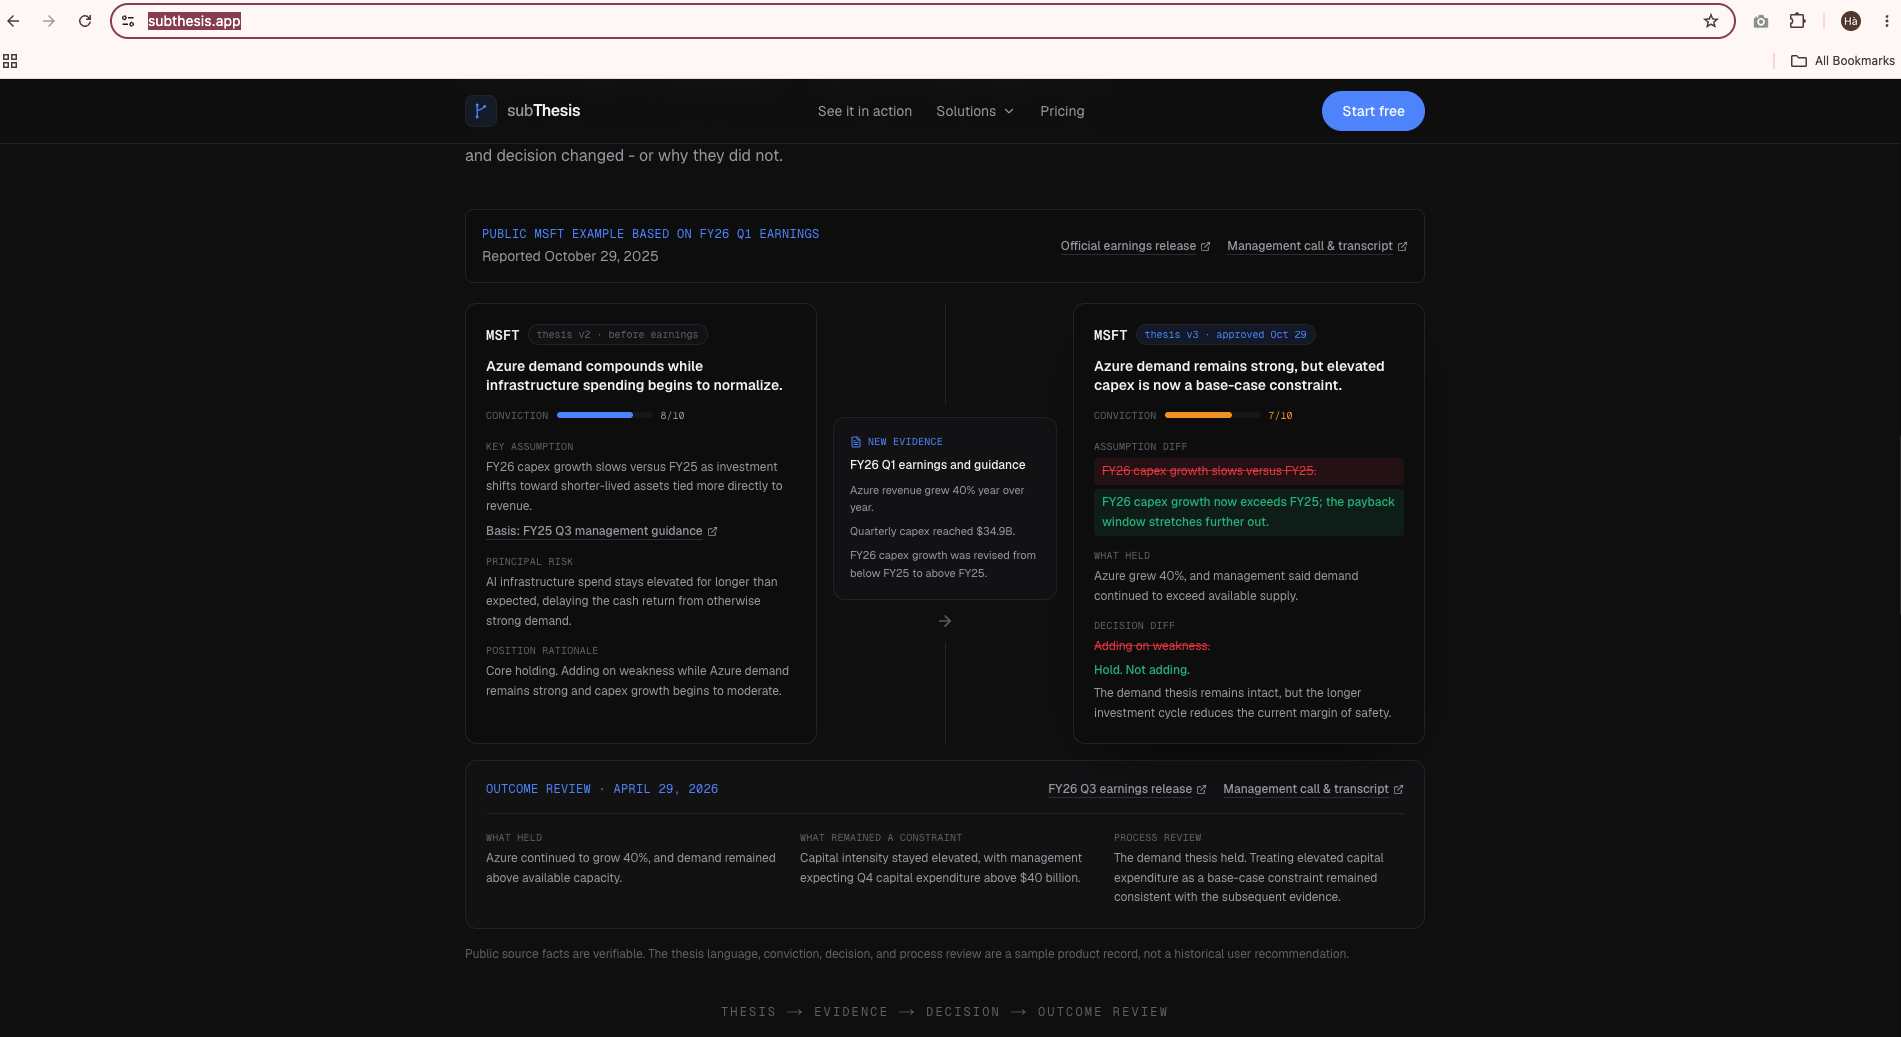The image size is (1901, 1037).
Task: Open the extensions puzzle icon
Action: coord(1797,21)
